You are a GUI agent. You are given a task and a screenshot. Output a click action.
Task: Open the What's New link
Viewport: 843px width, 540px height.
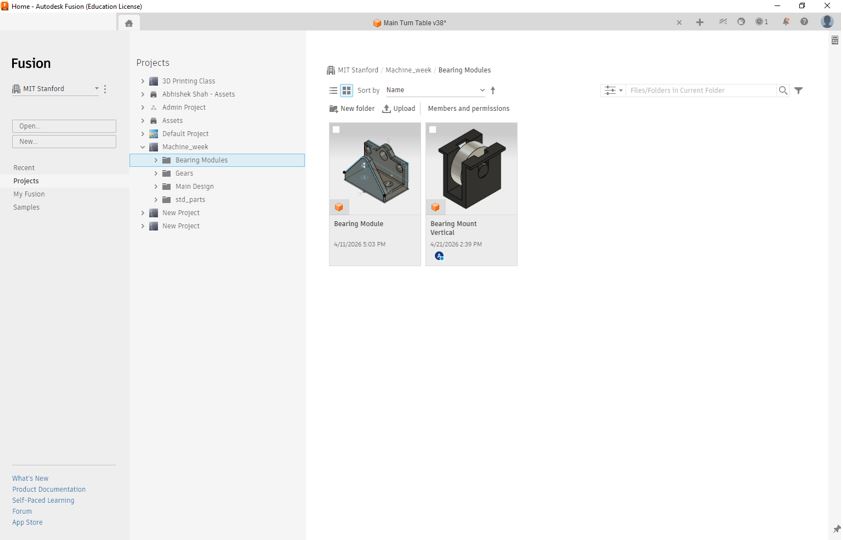pos(30,478)
